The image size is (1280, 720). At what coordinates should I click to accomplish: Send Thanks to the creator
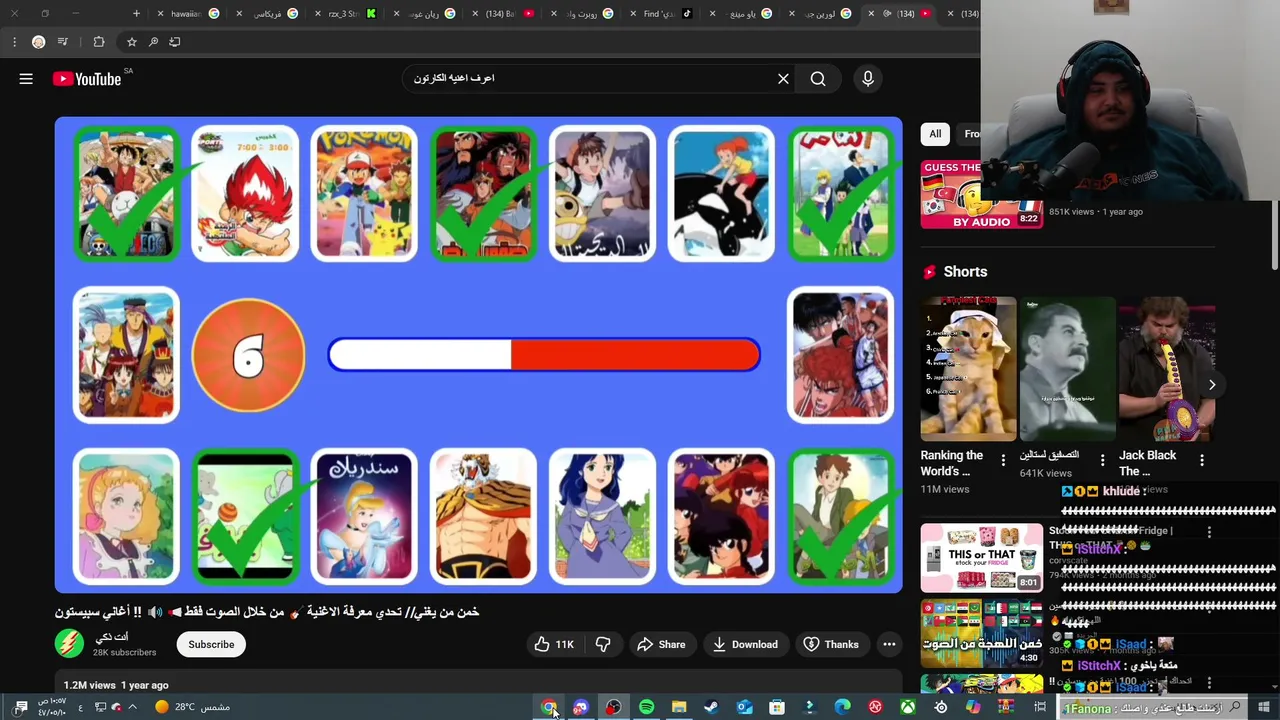click(x=831, y=644)
